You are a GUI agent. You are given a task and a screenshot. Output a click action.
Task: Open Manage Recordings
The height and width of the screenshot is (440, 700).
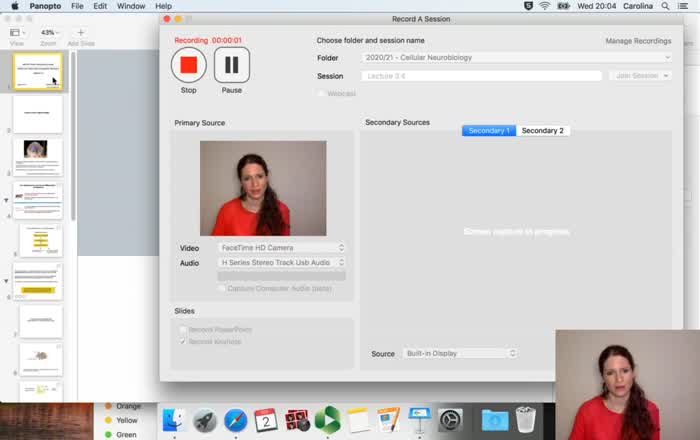pyautogui.click(x=638, y=41)
